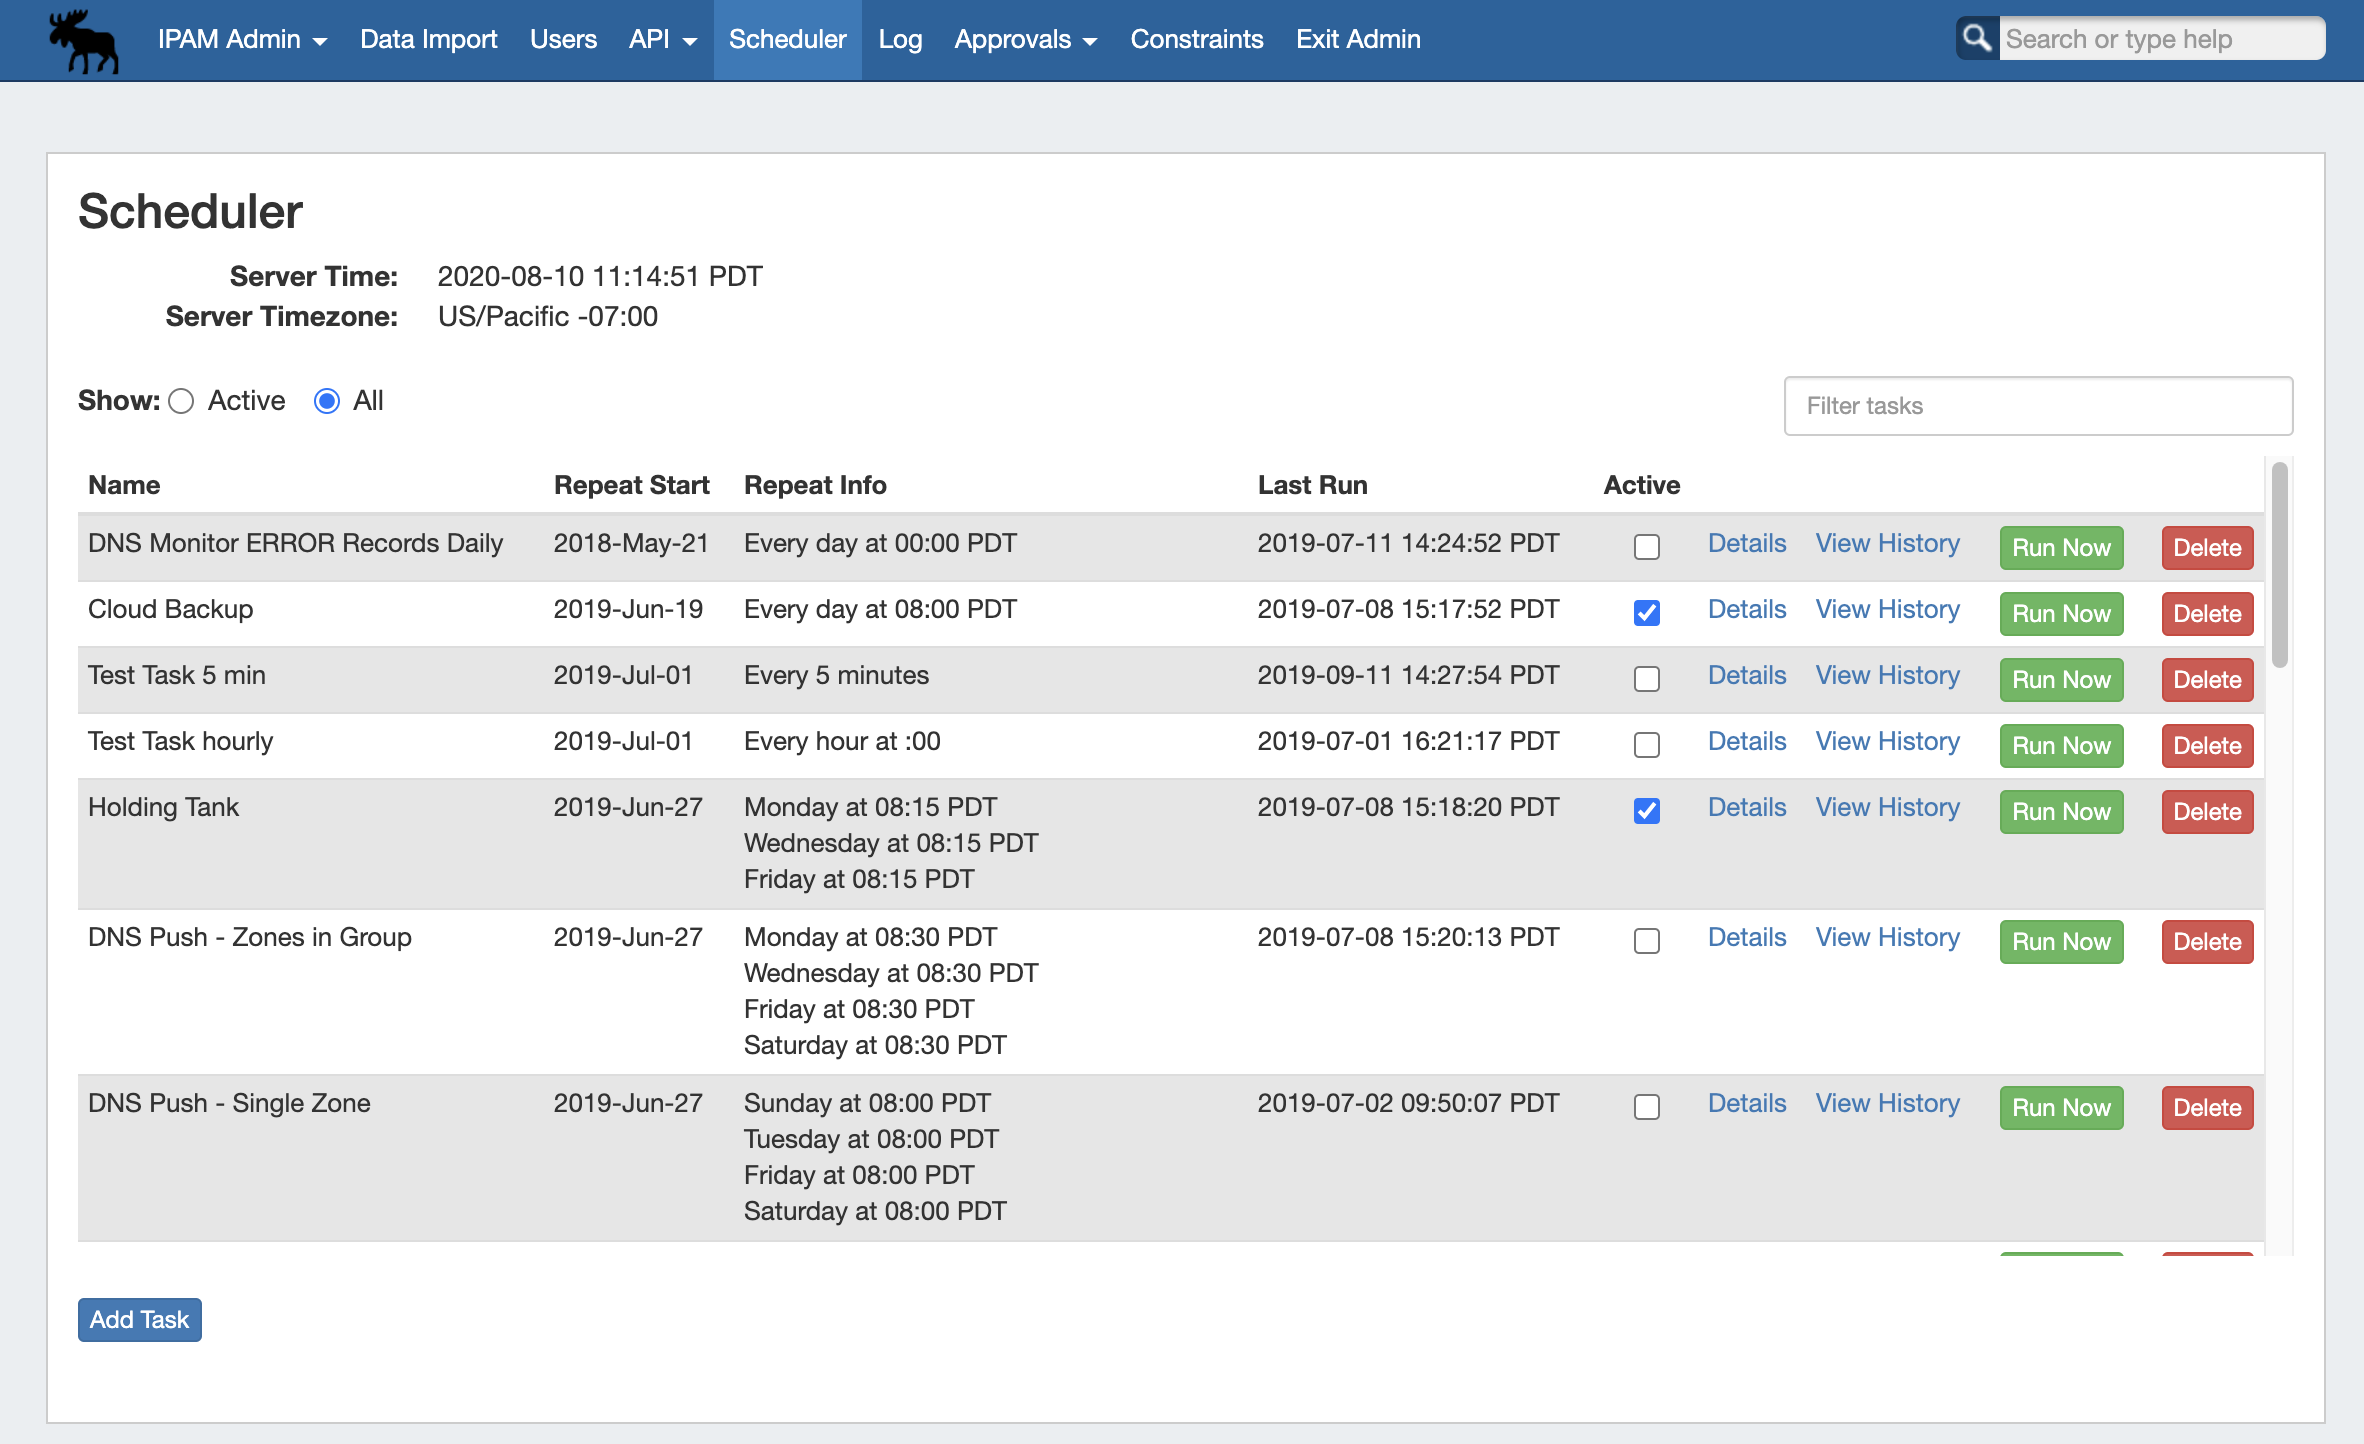This screenshot has height=1444, width=2364.
Task: Select the Active show radio button
Action: pyautogui.click(x=181, y=401)
